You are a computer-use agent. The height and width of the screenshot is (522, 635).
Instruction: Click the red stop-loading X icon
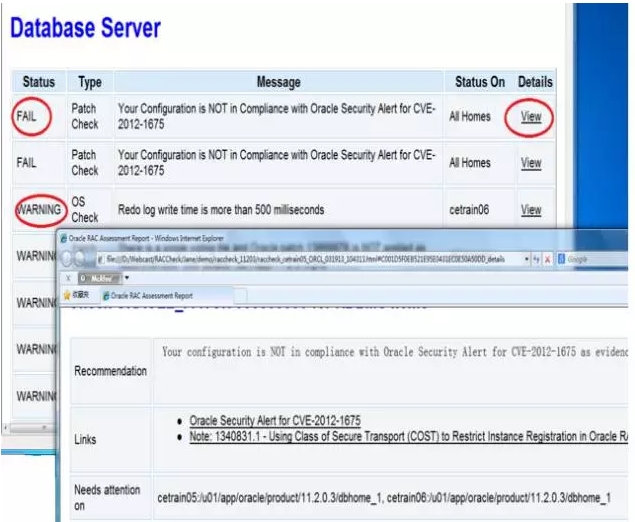tap(548, 260)
